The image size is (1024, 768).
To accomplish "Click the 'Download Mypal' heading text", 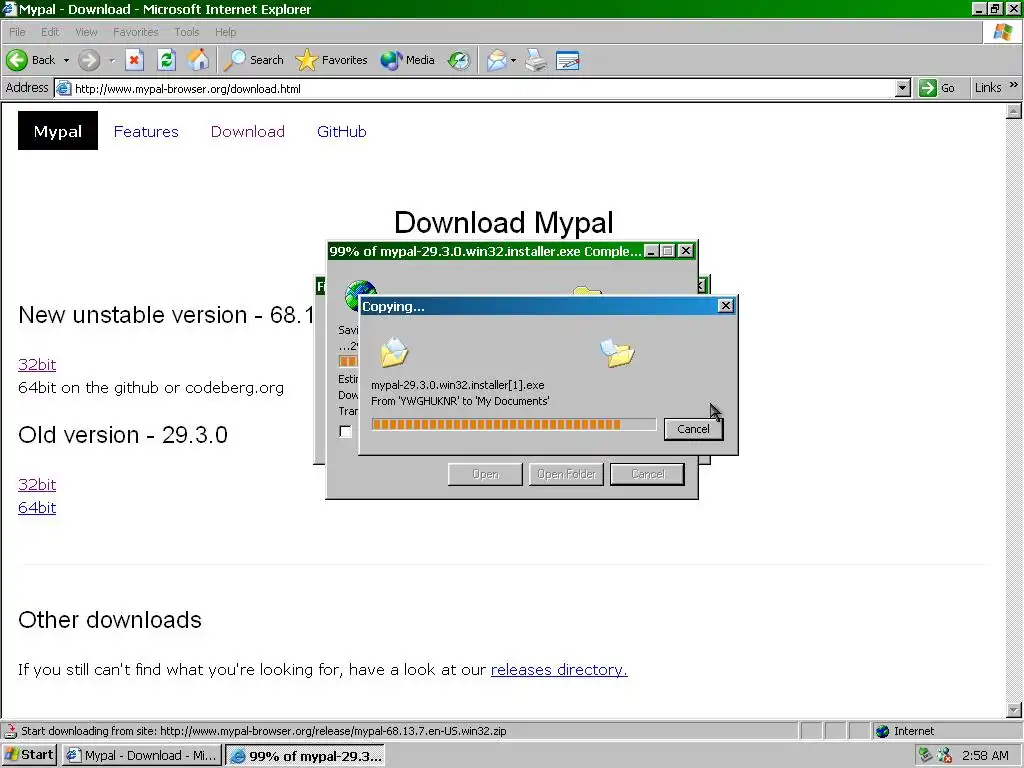I will (504, 223).
